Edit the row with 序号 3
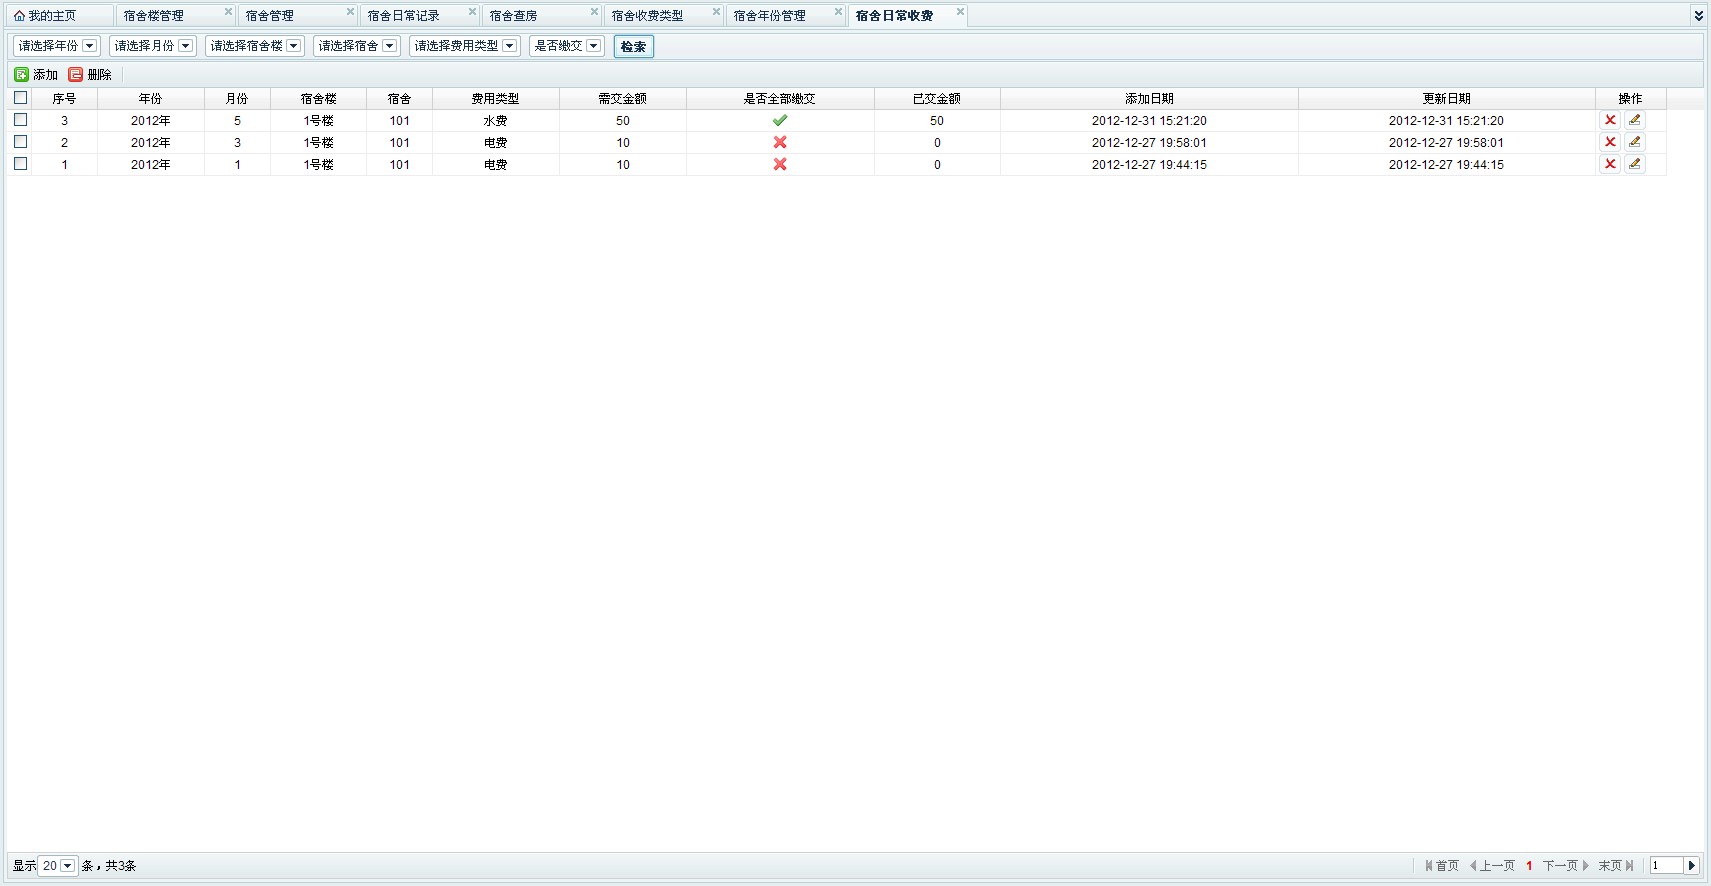The width and height of the screenshot is (1711, 886). tap(1635, 120)
